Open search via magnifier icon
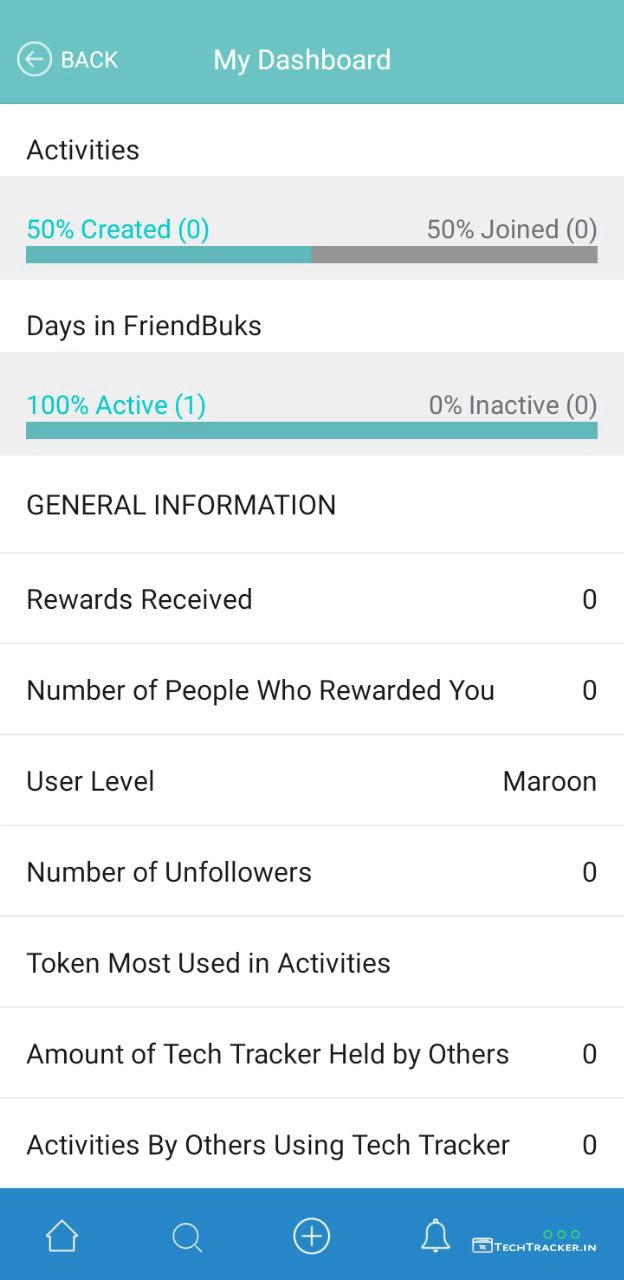Viewport: 624px width, 1280px height. (x=187, y=1238)
